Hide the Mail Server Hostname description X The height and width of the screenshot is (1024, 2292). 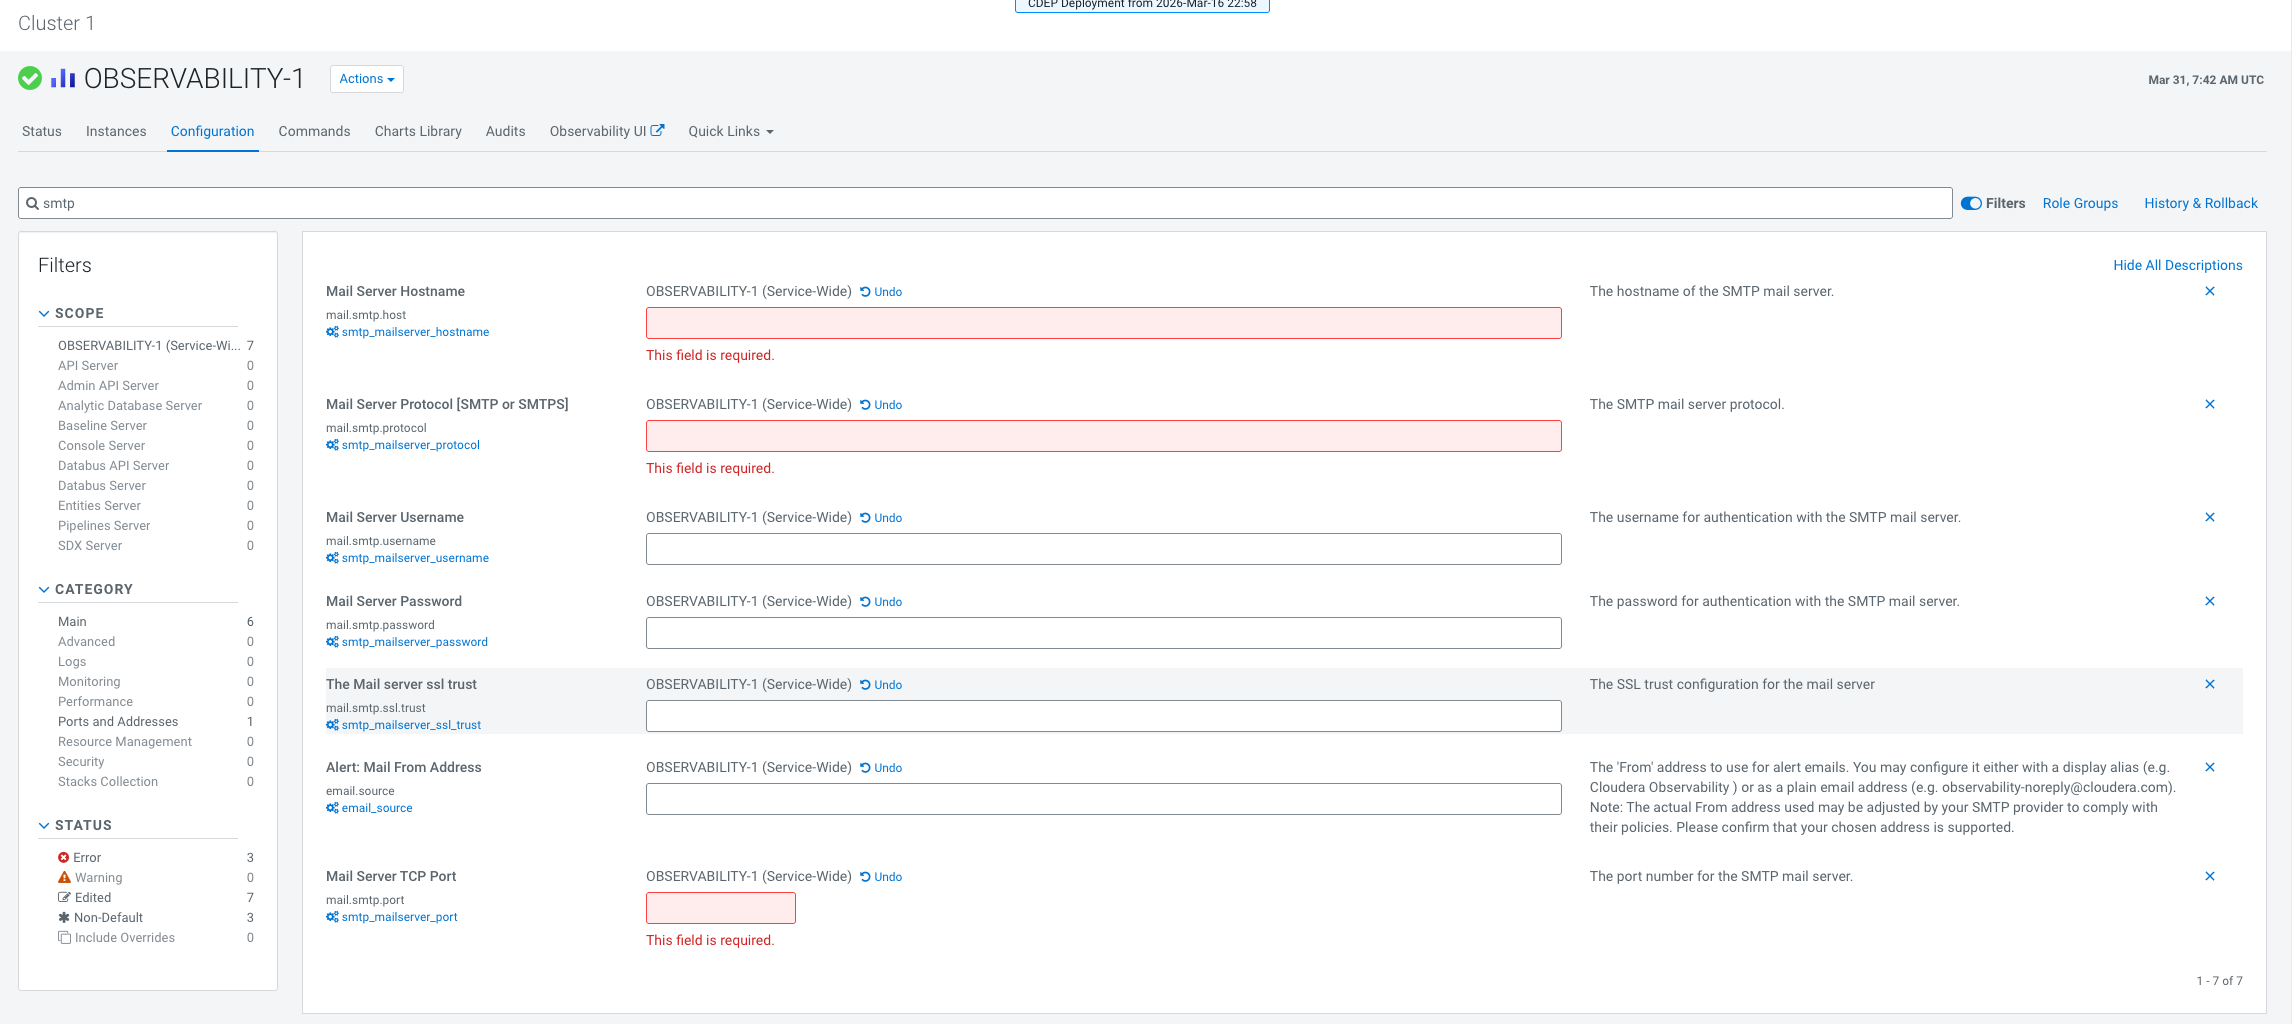point(2210,291)
